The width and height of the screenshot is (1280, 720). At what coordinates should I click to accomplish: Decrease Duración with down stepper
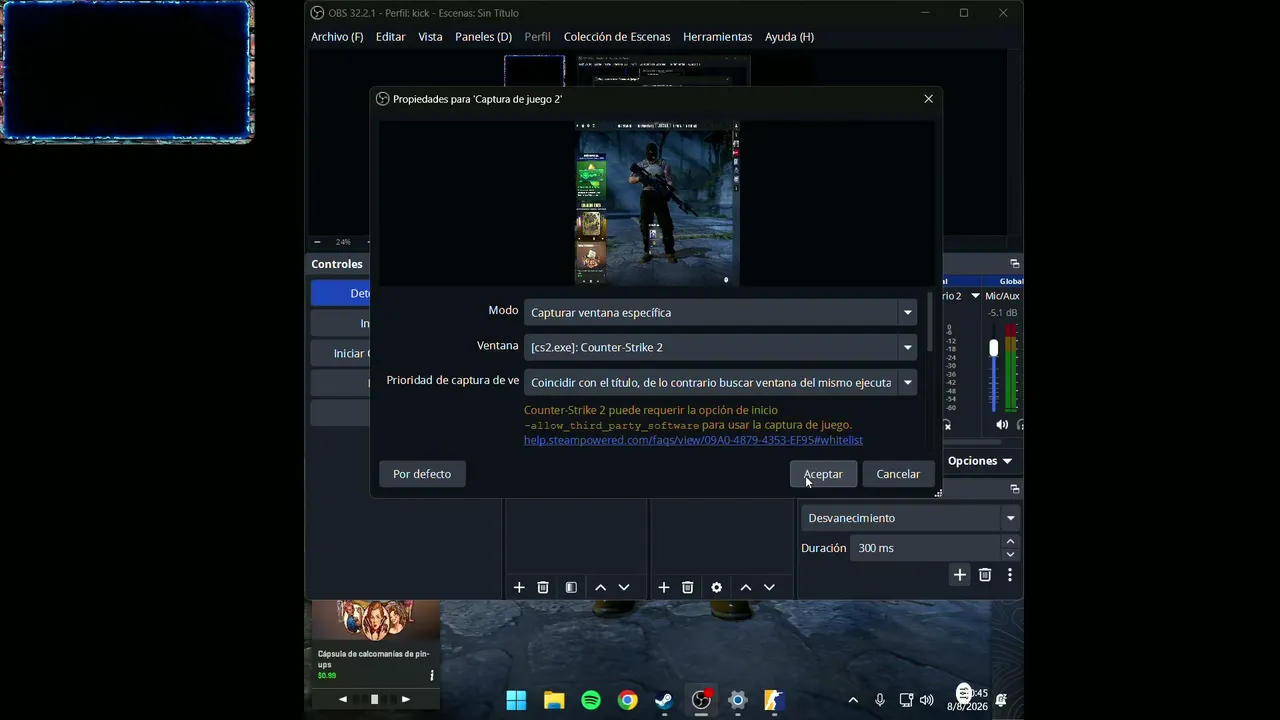coord(1010,554)
